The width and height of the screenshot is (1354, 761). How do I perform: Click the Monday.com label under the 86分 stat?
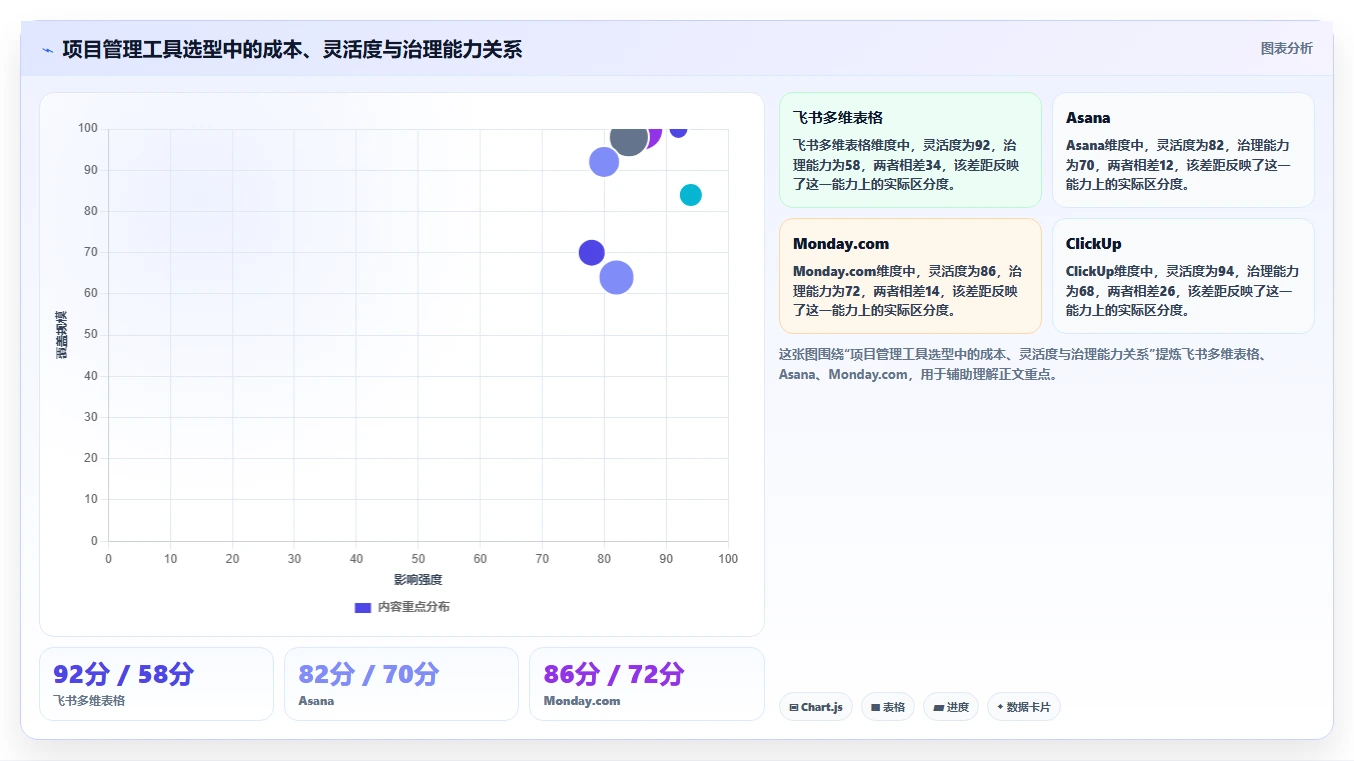point(582,701)
